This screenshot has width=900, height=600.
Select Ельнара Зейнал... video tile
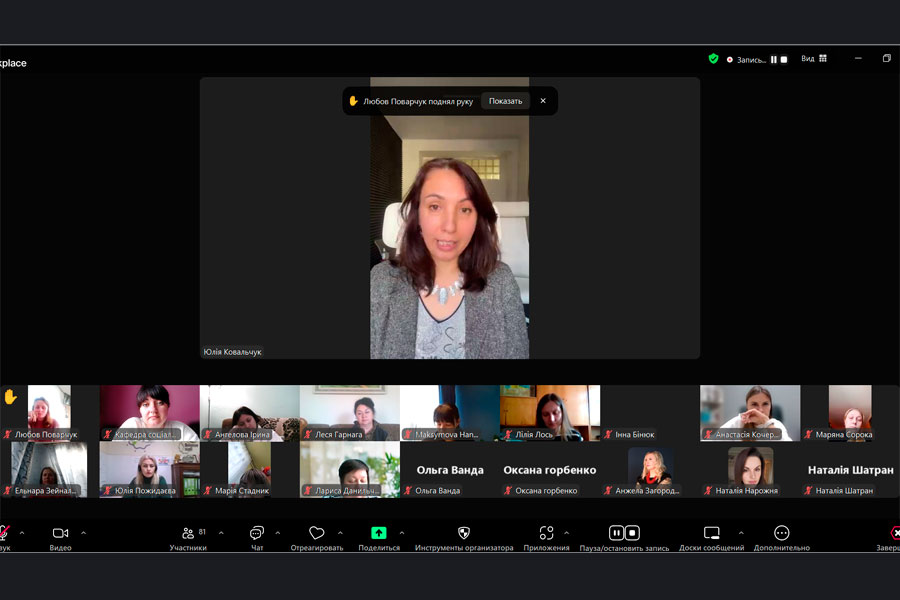point(49,469)
